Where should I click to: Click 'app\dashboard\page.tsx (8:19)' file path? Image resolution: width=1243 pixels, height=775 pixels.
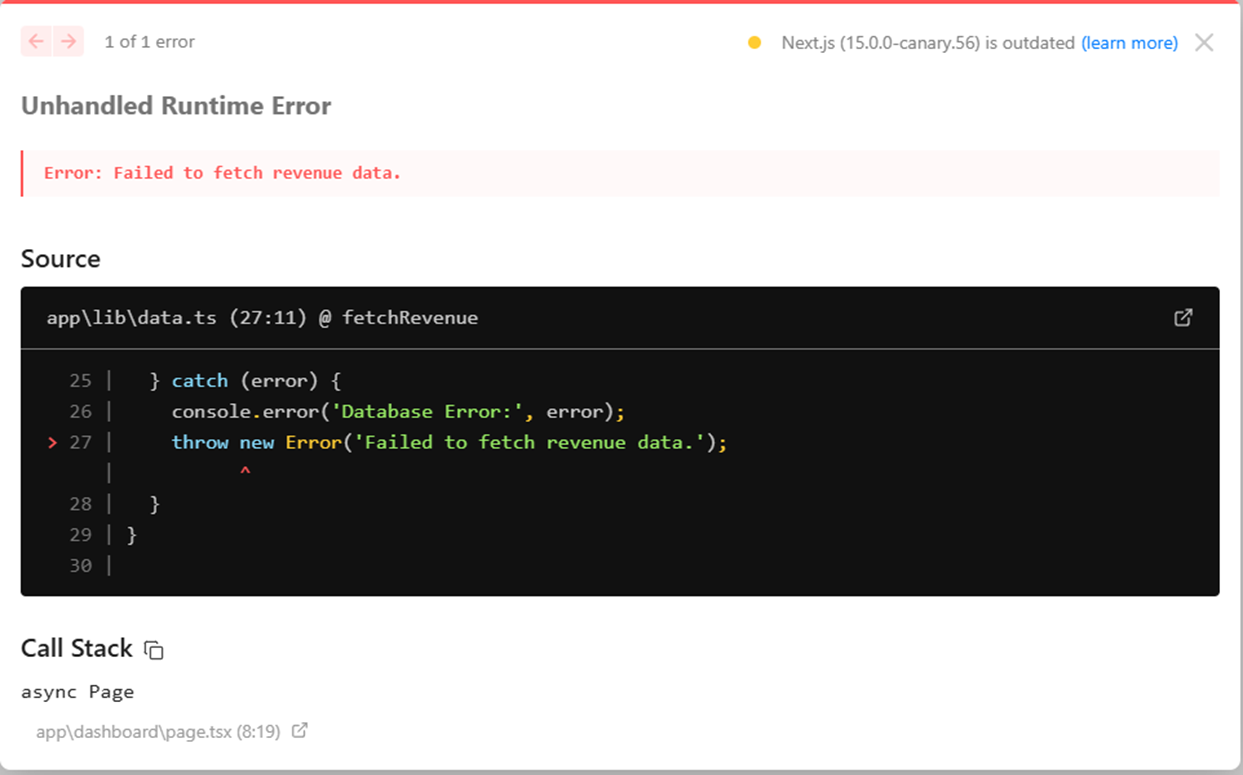point(158,731)
